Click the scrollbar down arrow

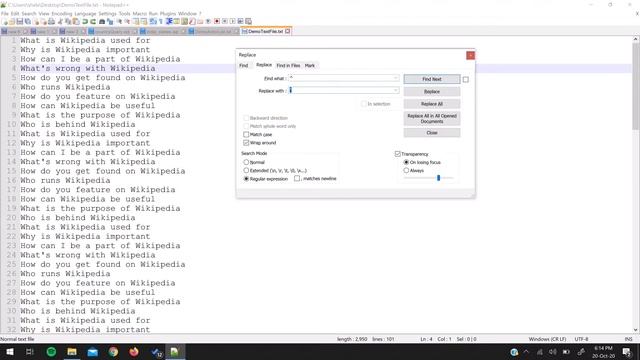coord(636,330)
